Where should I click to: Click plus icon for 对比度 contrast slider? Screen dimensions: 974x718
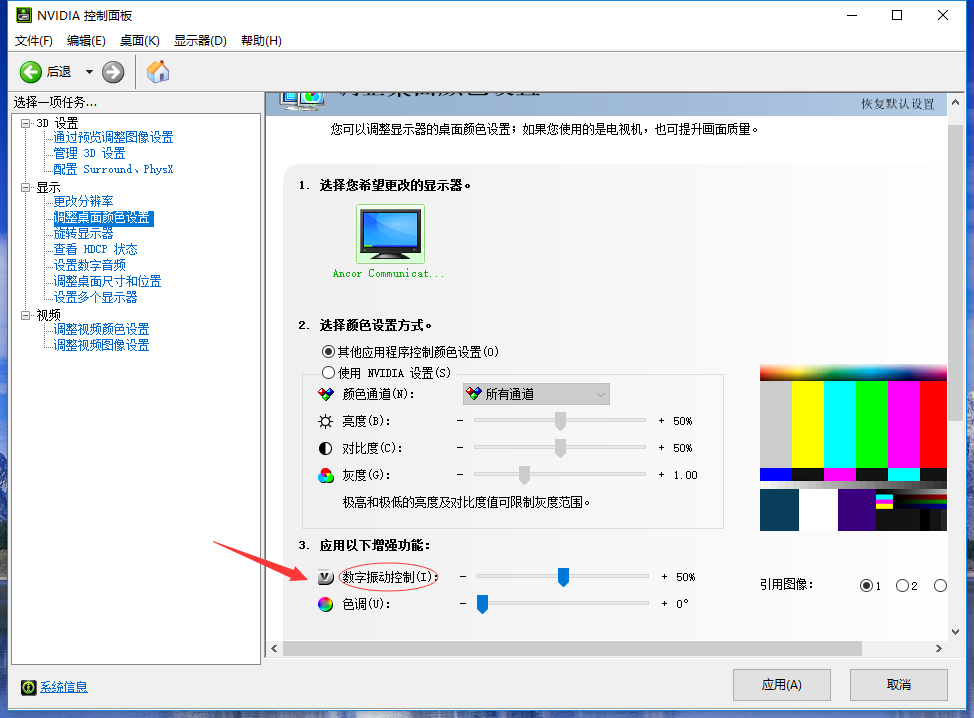tap(661, 448)
